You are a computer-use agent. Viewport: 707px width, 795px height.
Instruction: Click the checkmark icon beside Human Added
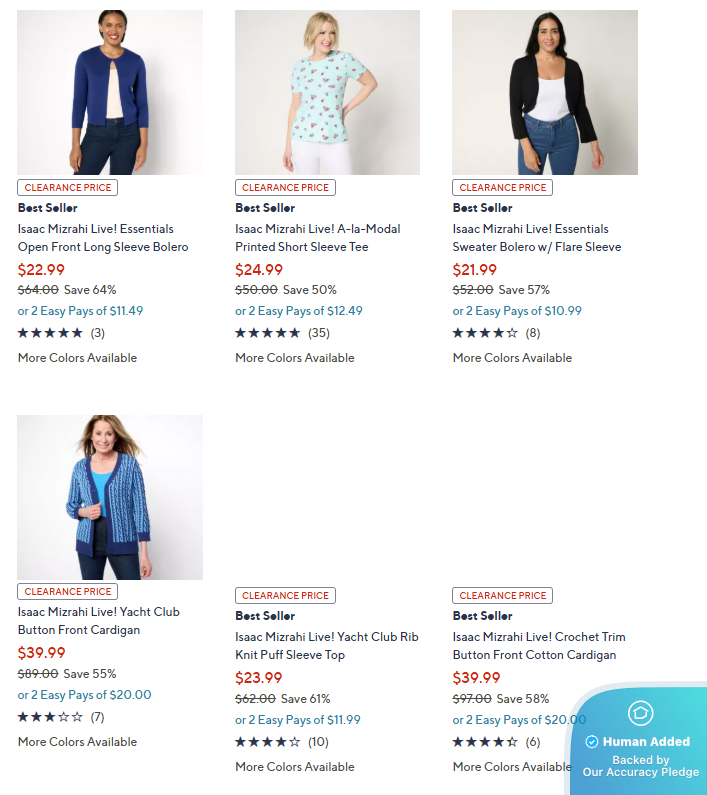pyautogui.click(x=591, y=742)
